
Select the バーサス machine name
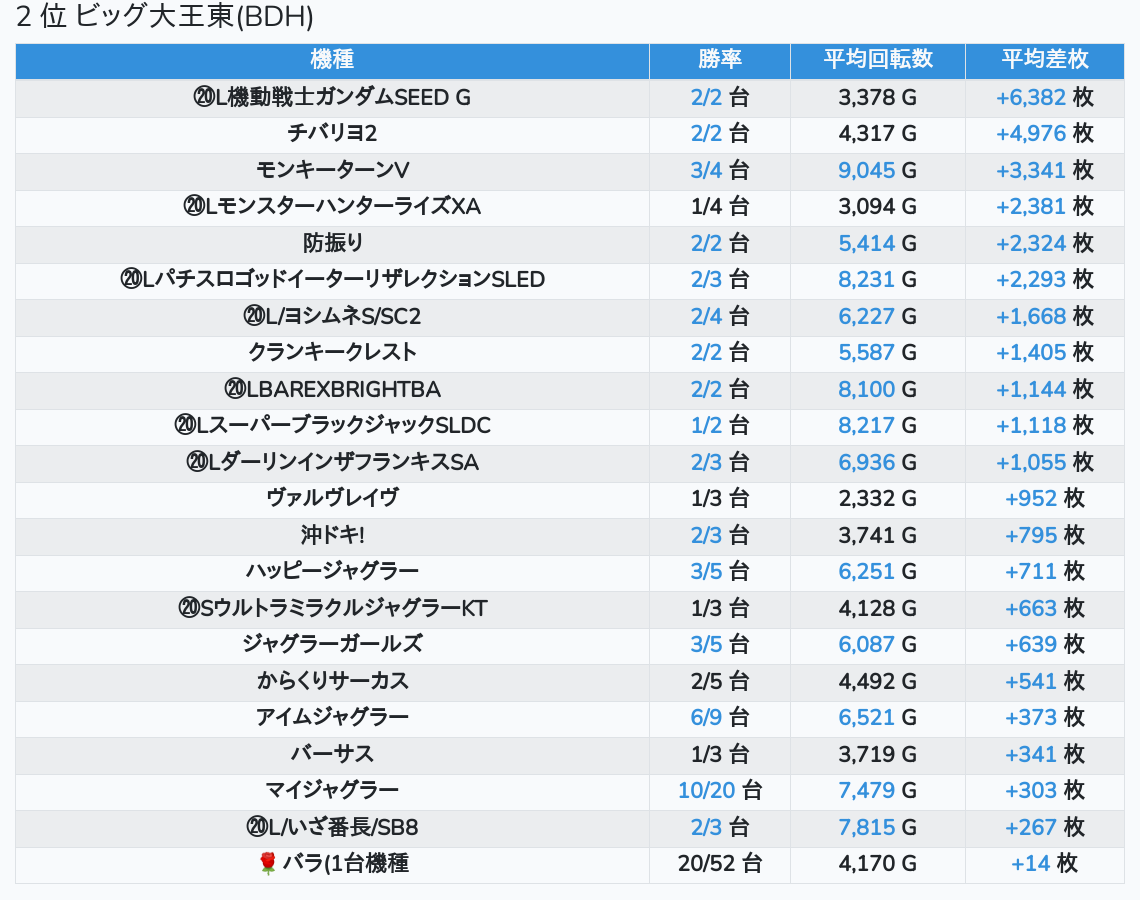click(332, 754)
